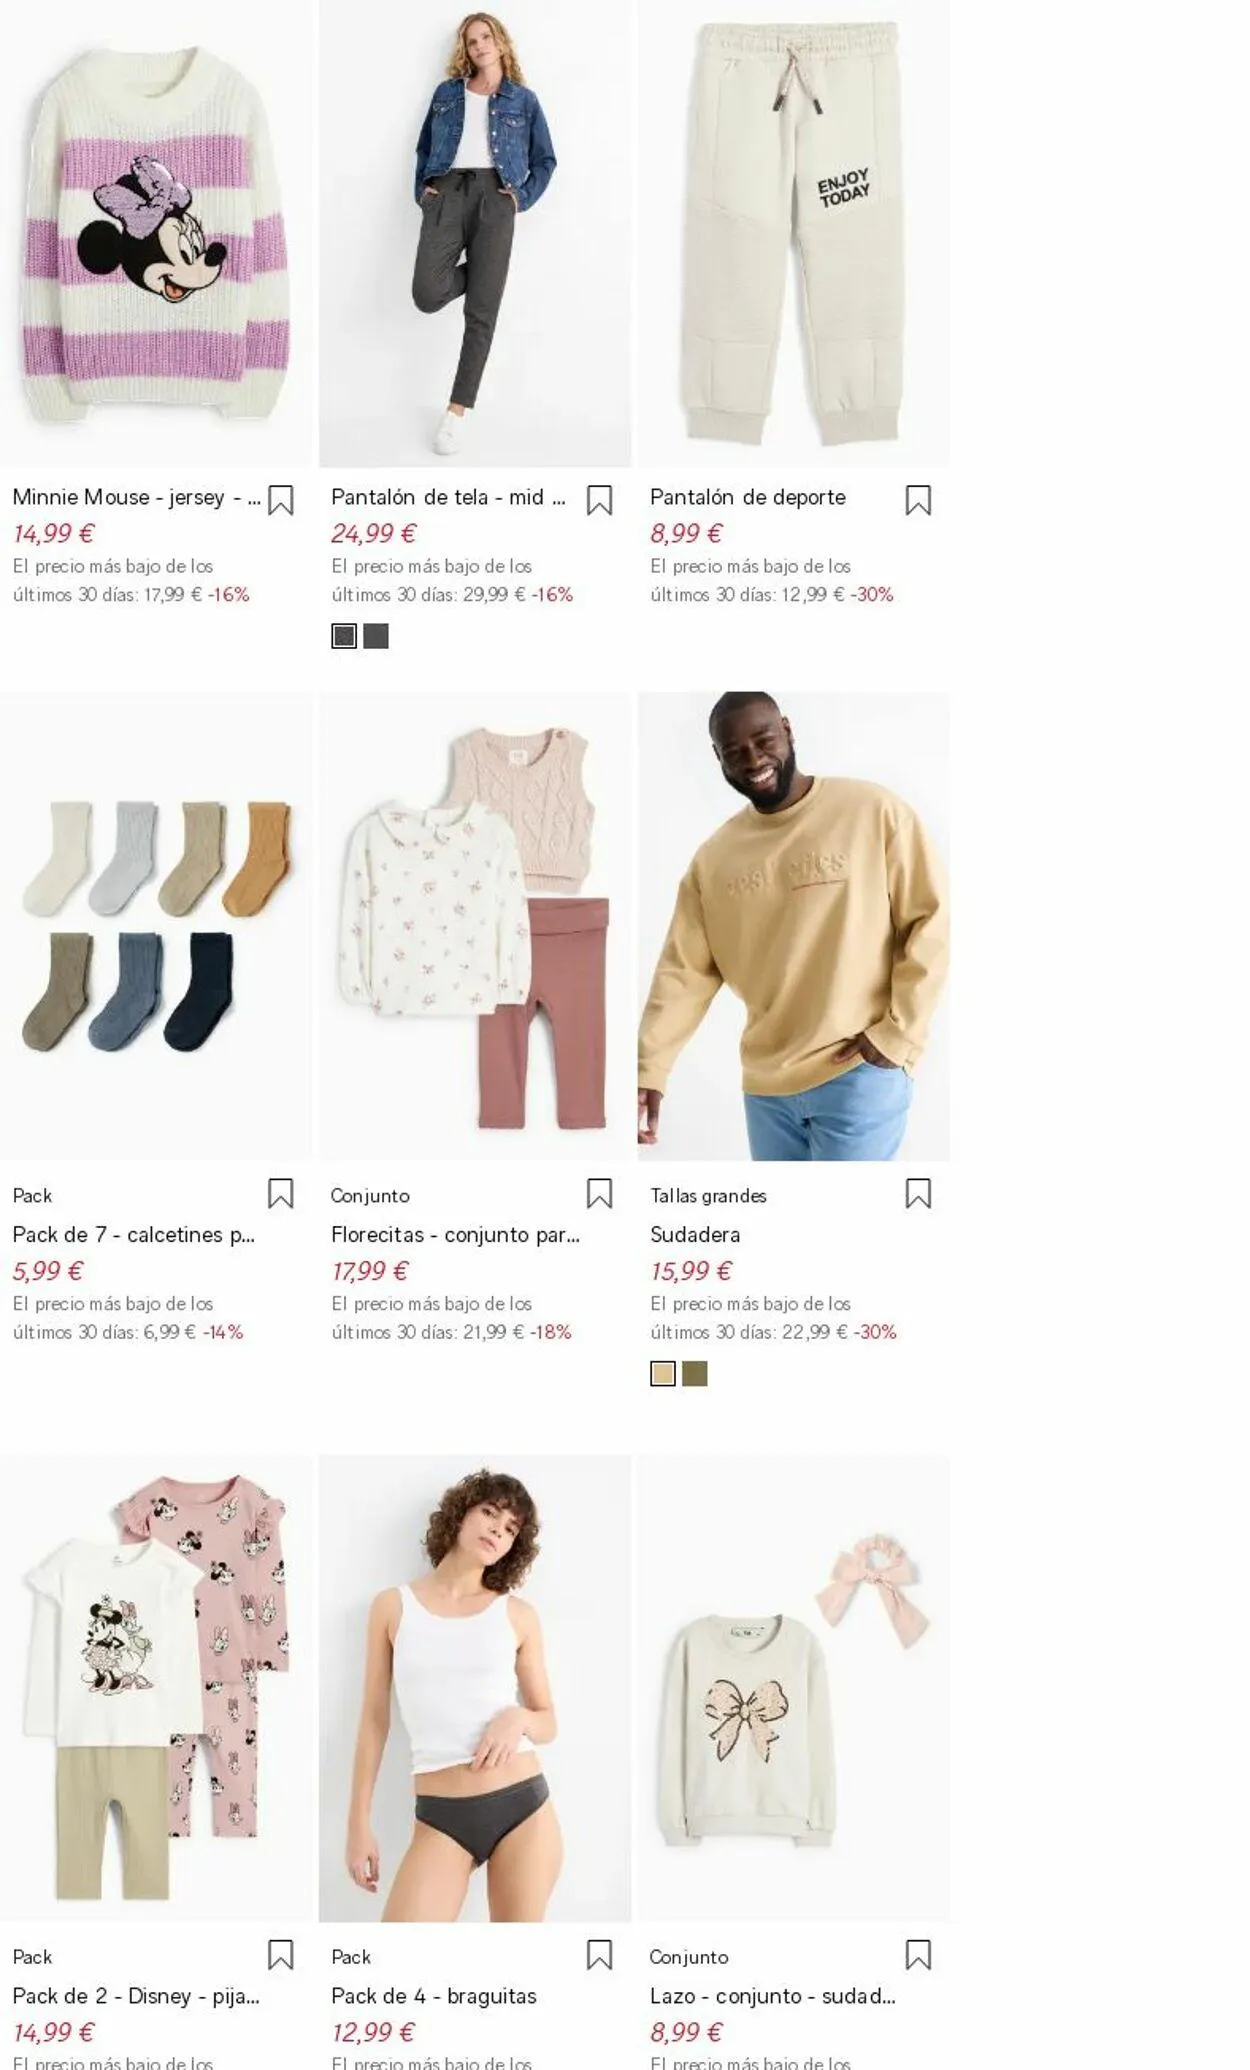Save Pantalón de tela to wishlist

tap(599, 500)
